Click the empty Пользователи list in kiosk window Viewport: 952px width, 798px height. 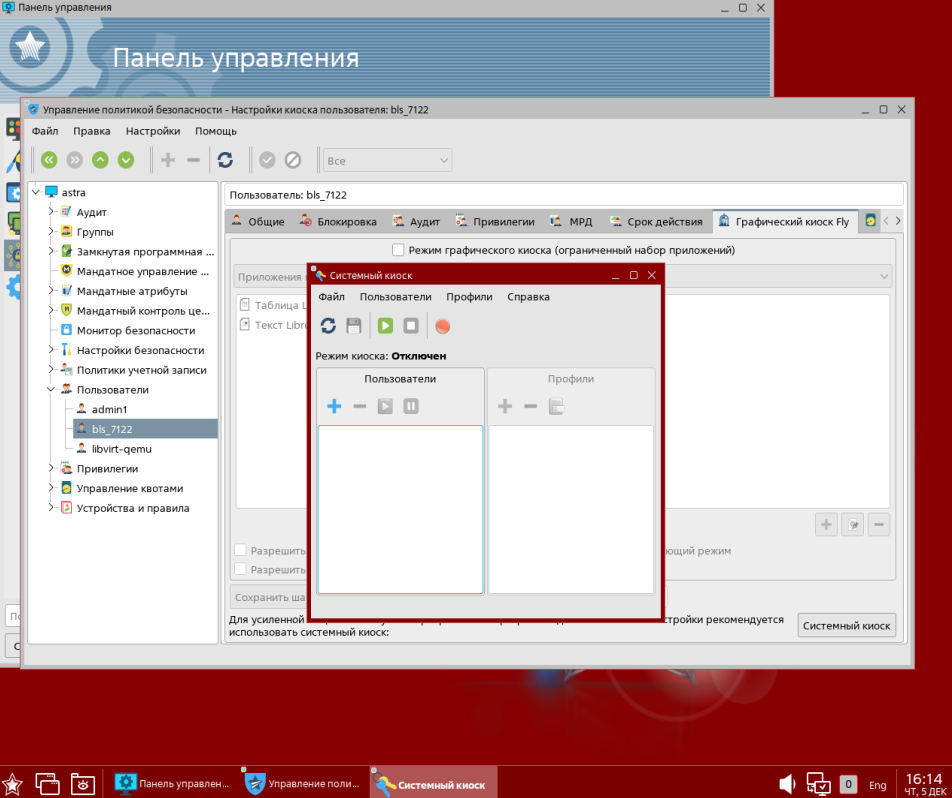coord(400,510)
